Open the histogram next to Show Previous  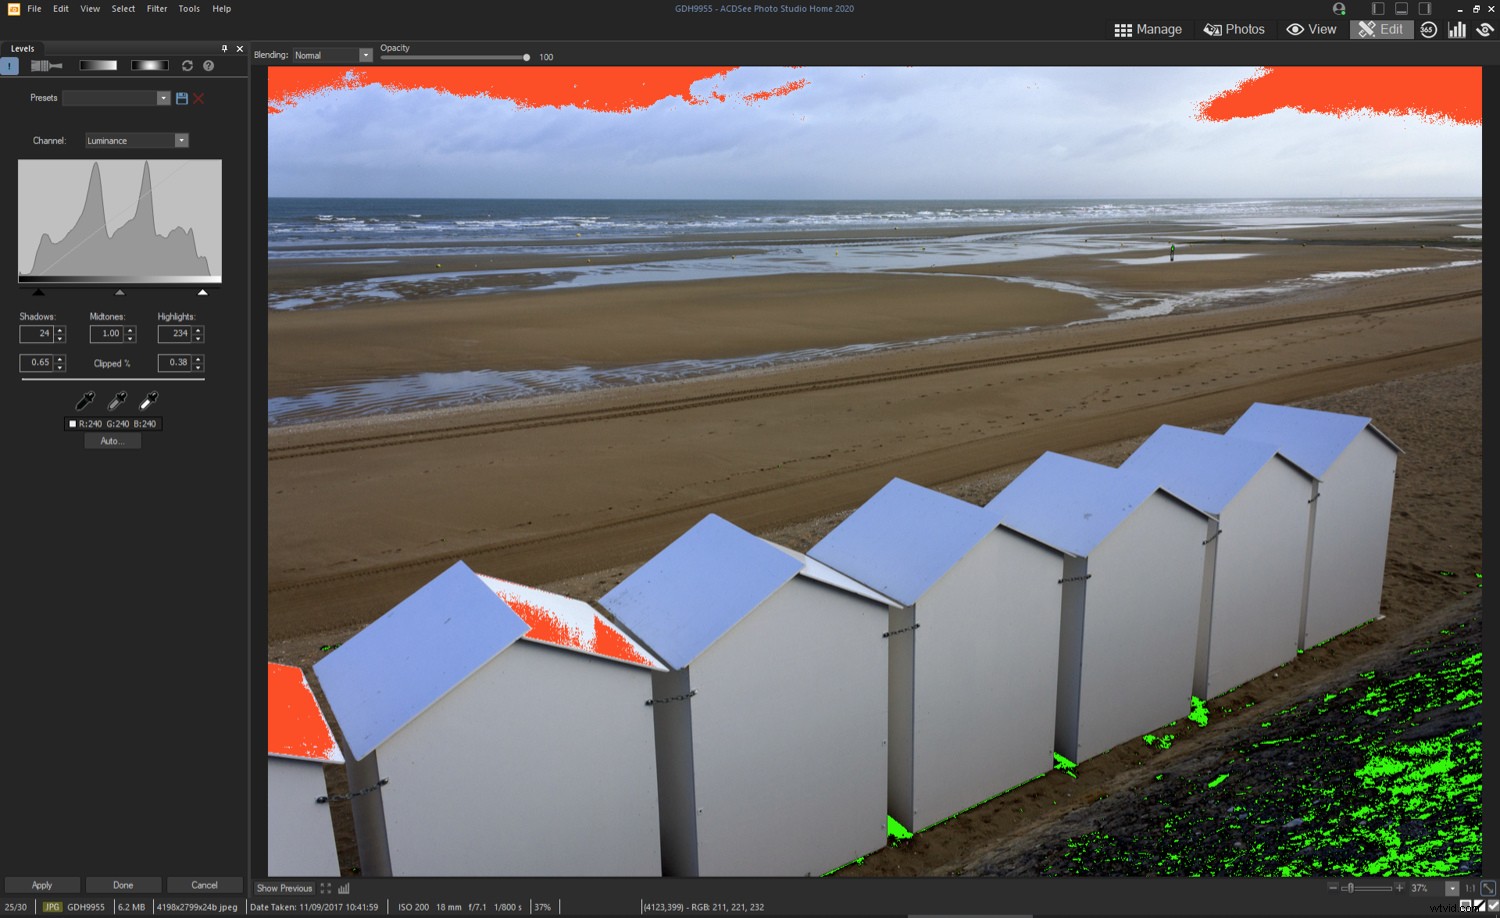344,888
